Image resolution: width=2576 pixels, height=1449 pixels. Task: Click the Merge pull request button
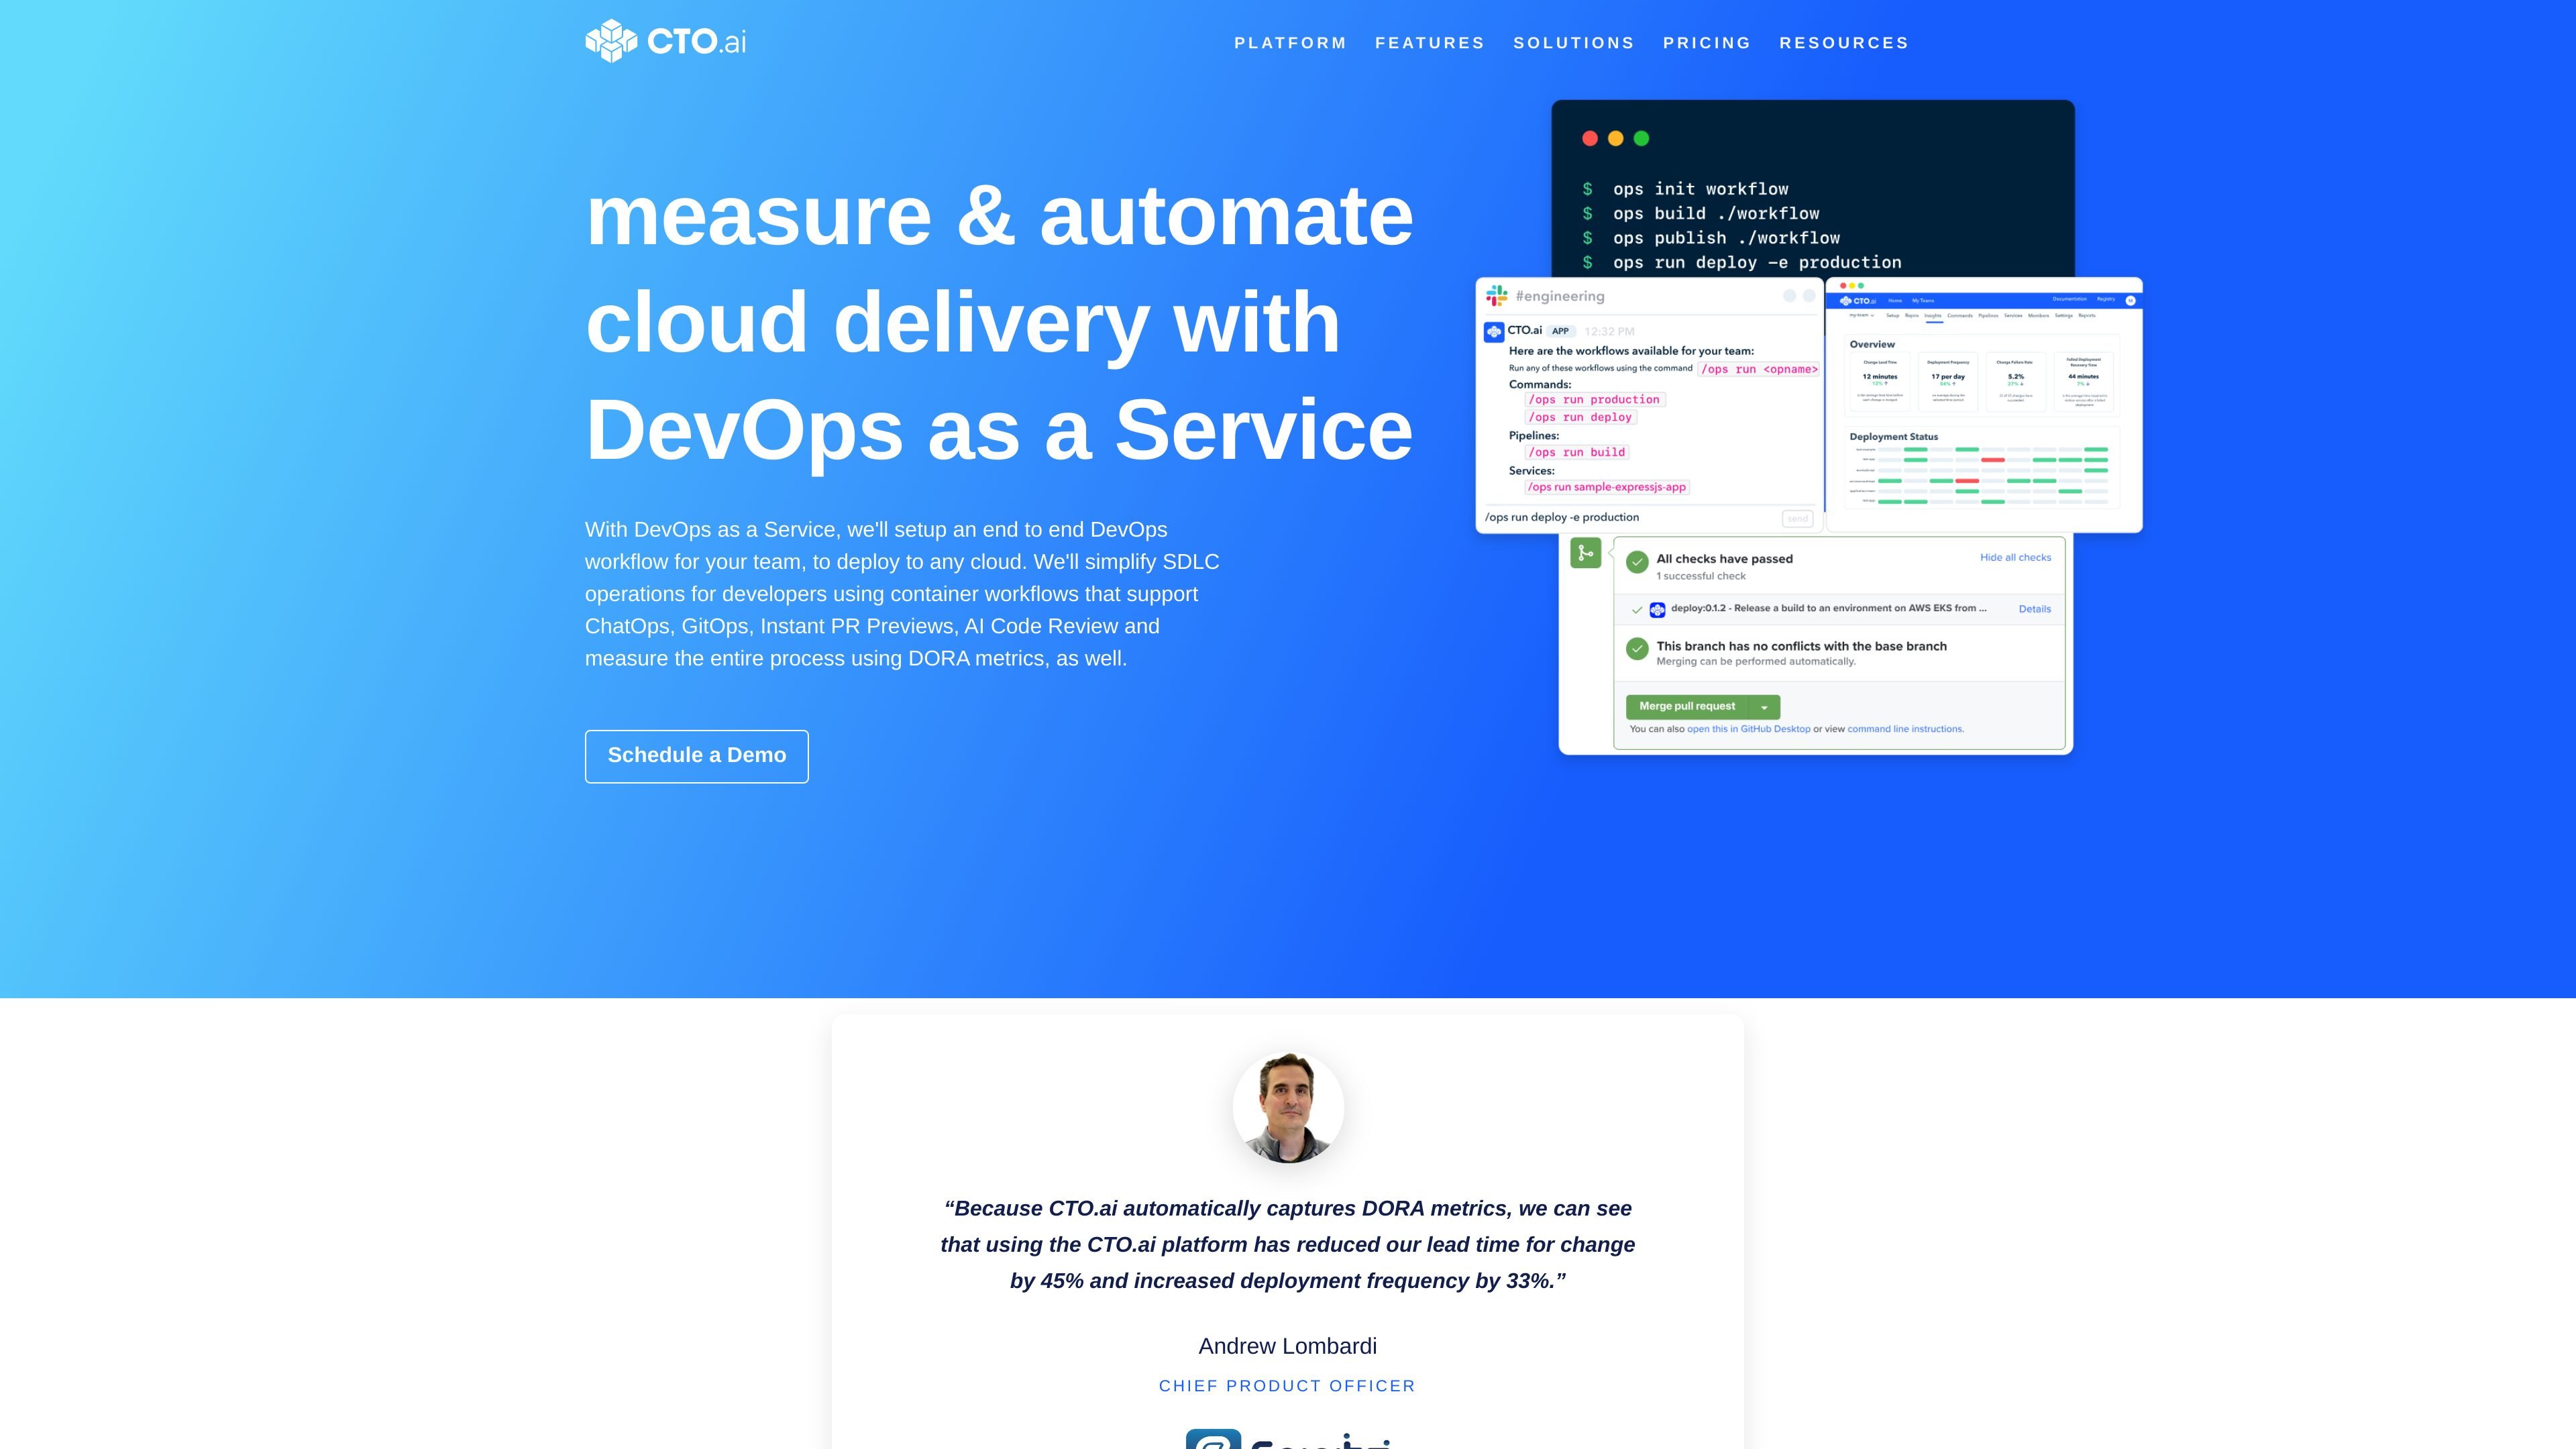(1687, 707)
